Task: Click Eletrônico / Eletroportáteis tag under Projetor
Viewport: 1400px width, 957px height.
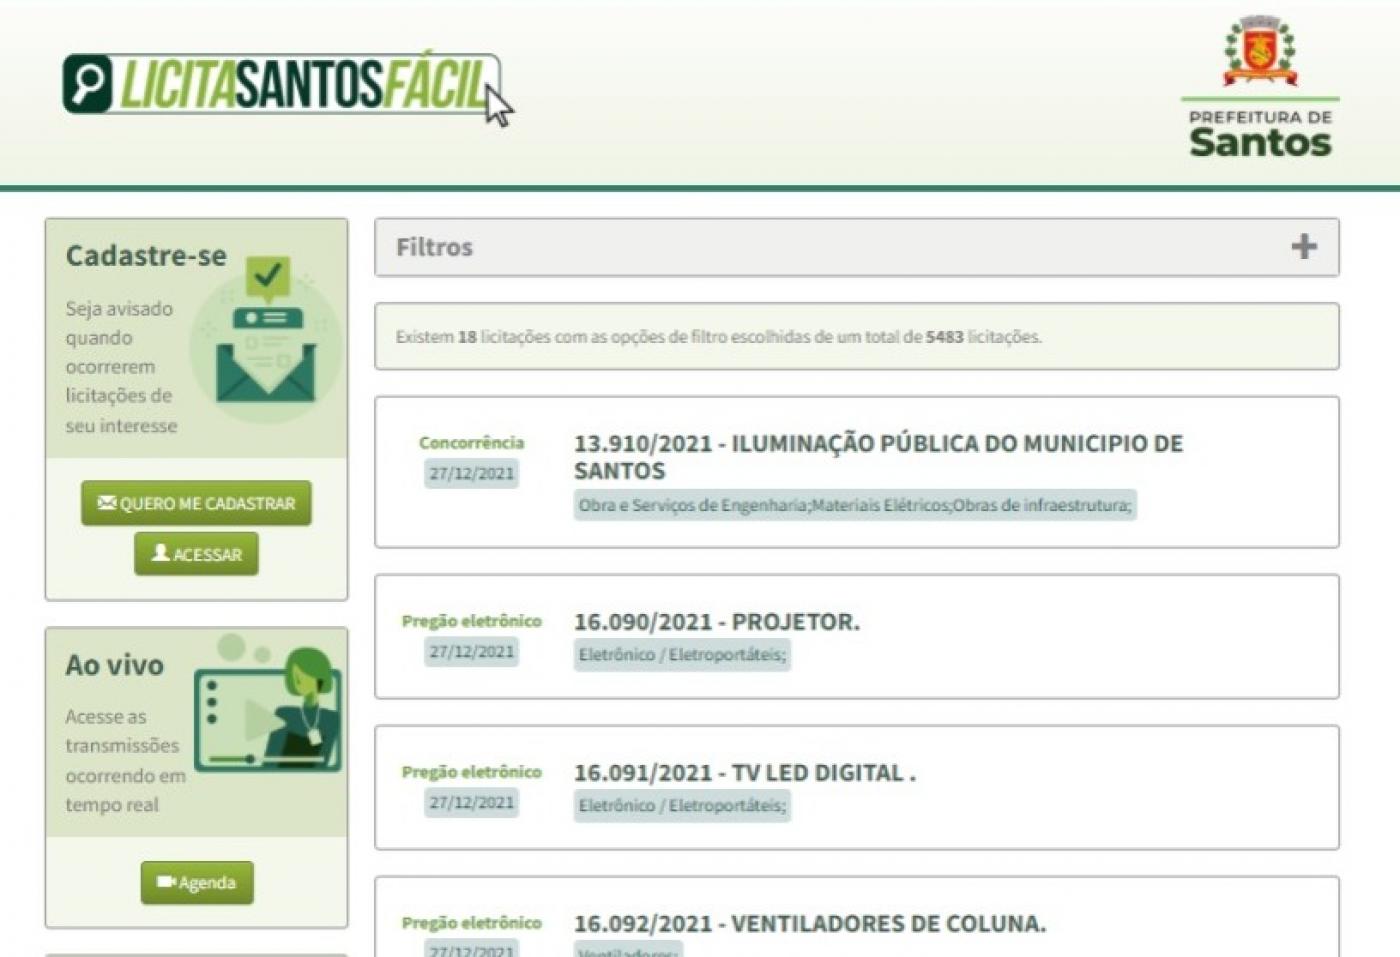Action: (682, 655)
